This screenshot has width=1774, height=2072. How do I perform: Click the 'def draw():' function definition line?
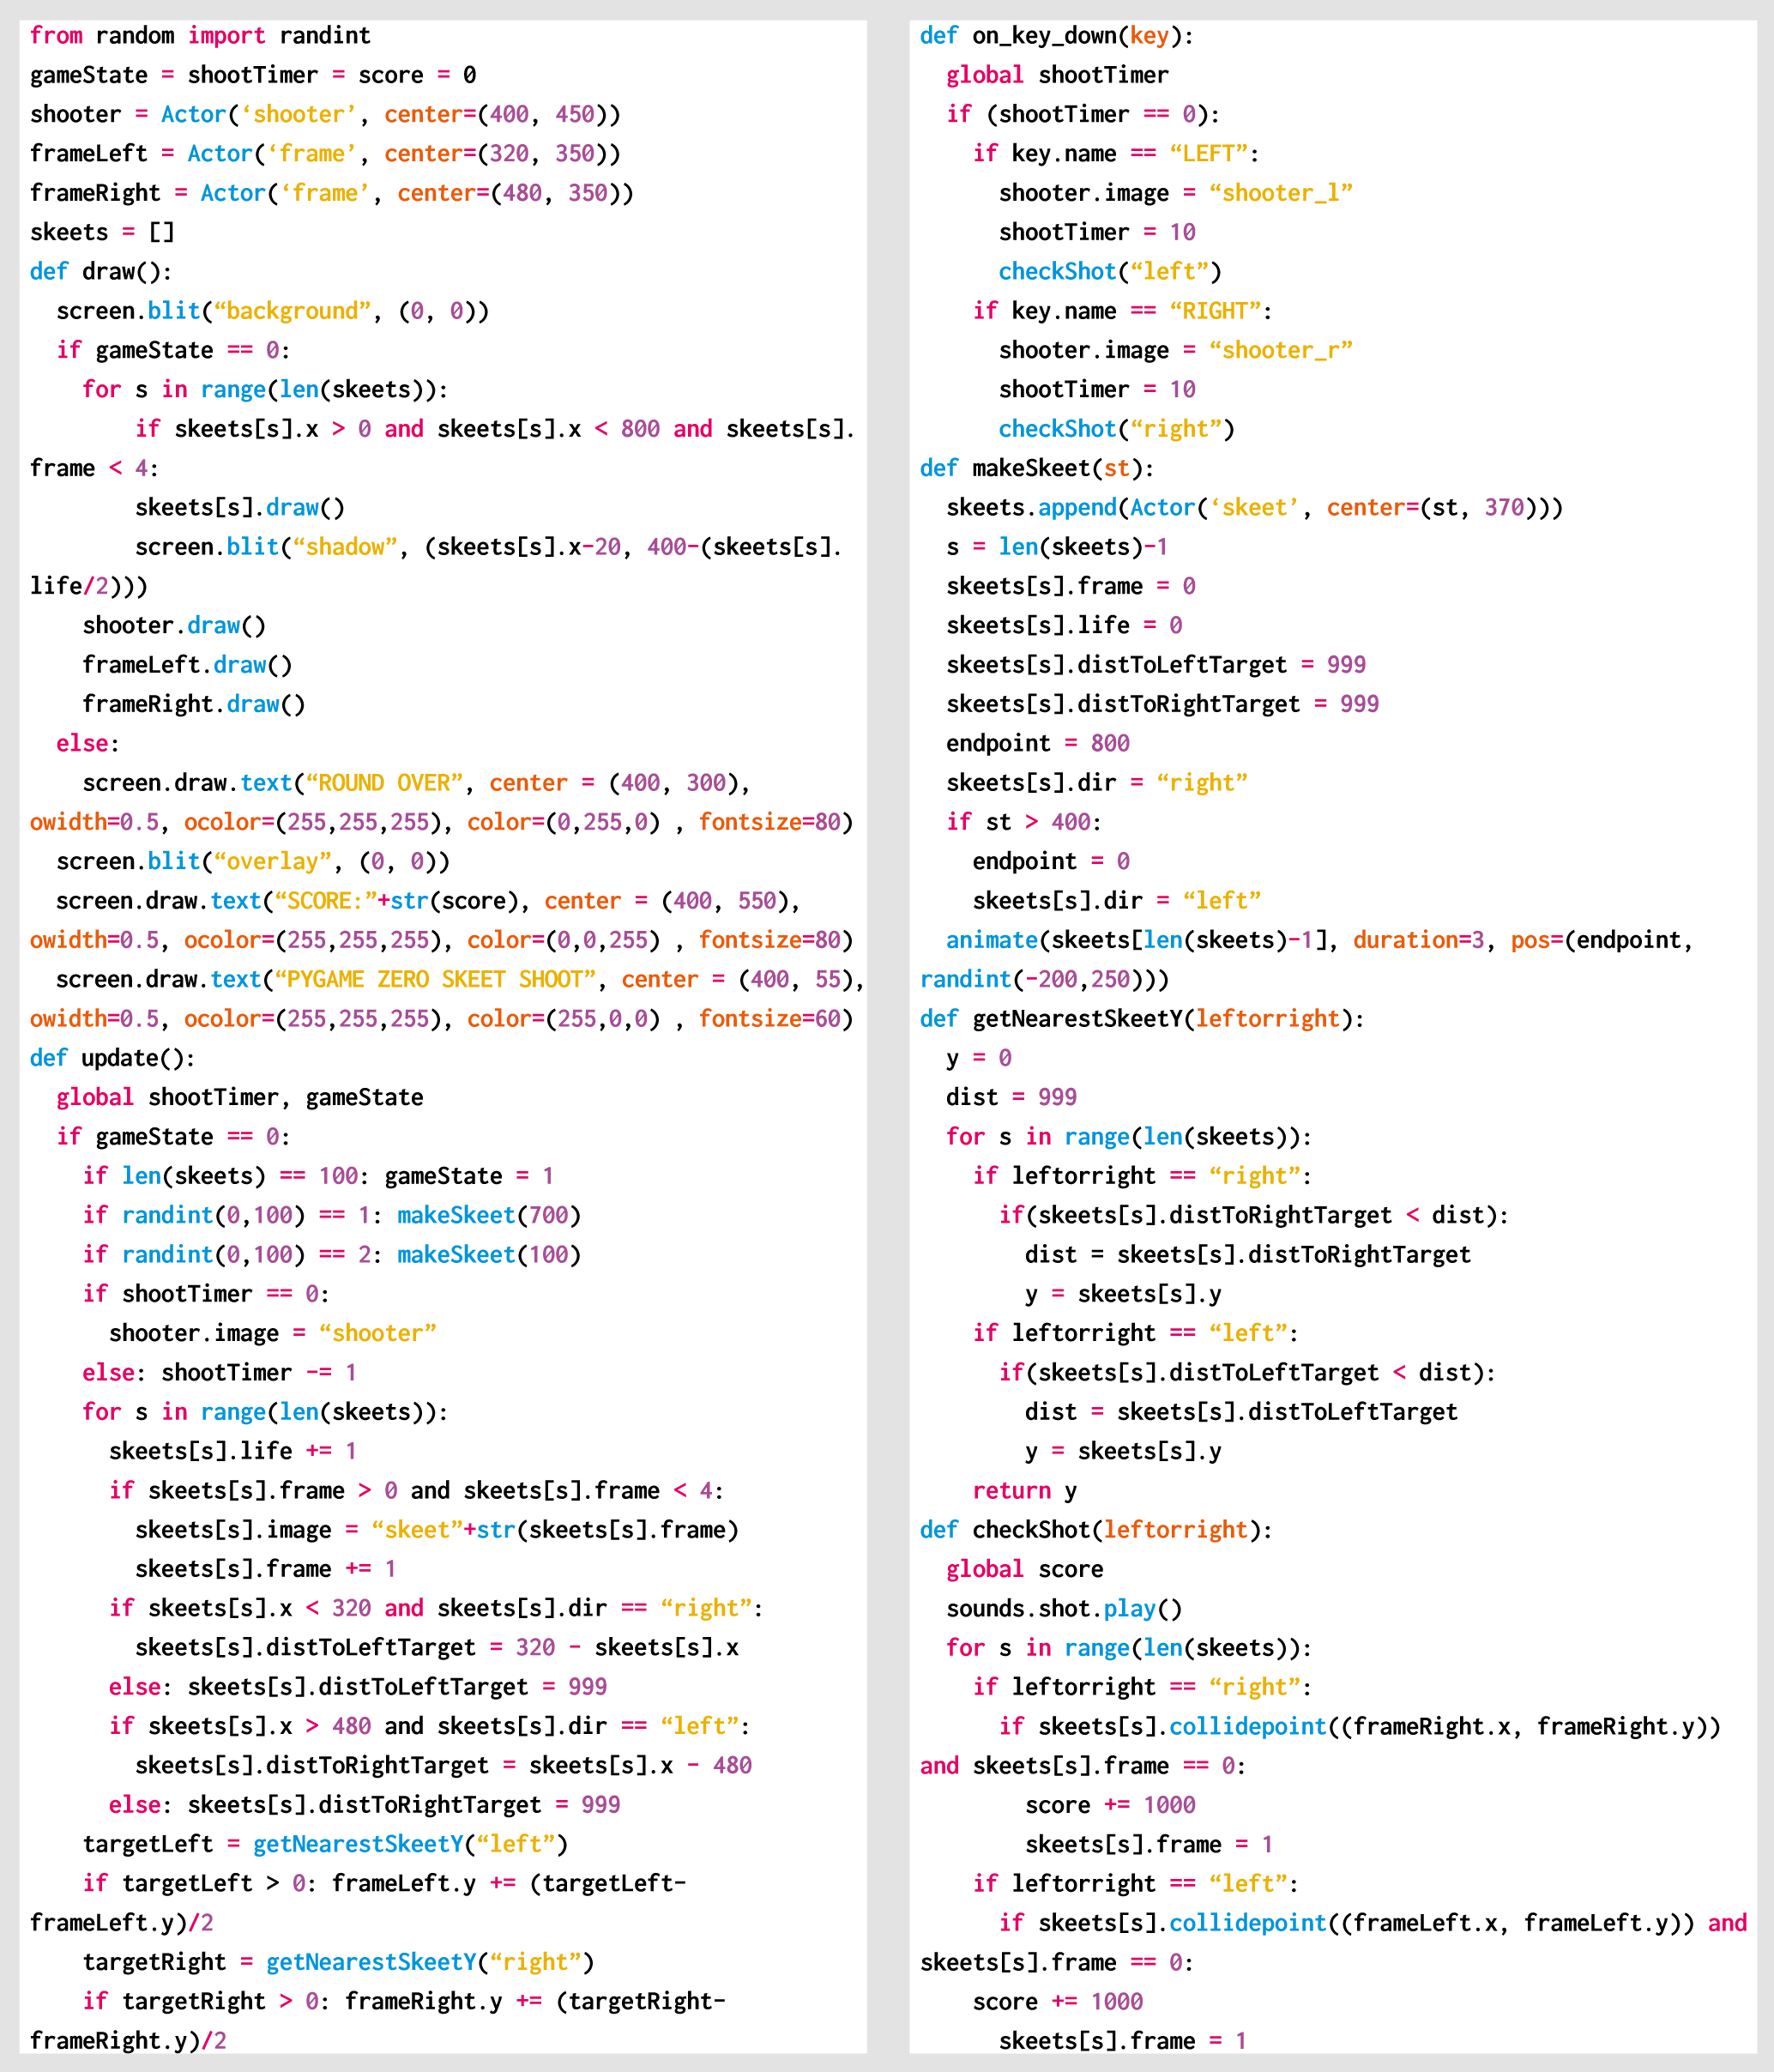tap(100, 271)
